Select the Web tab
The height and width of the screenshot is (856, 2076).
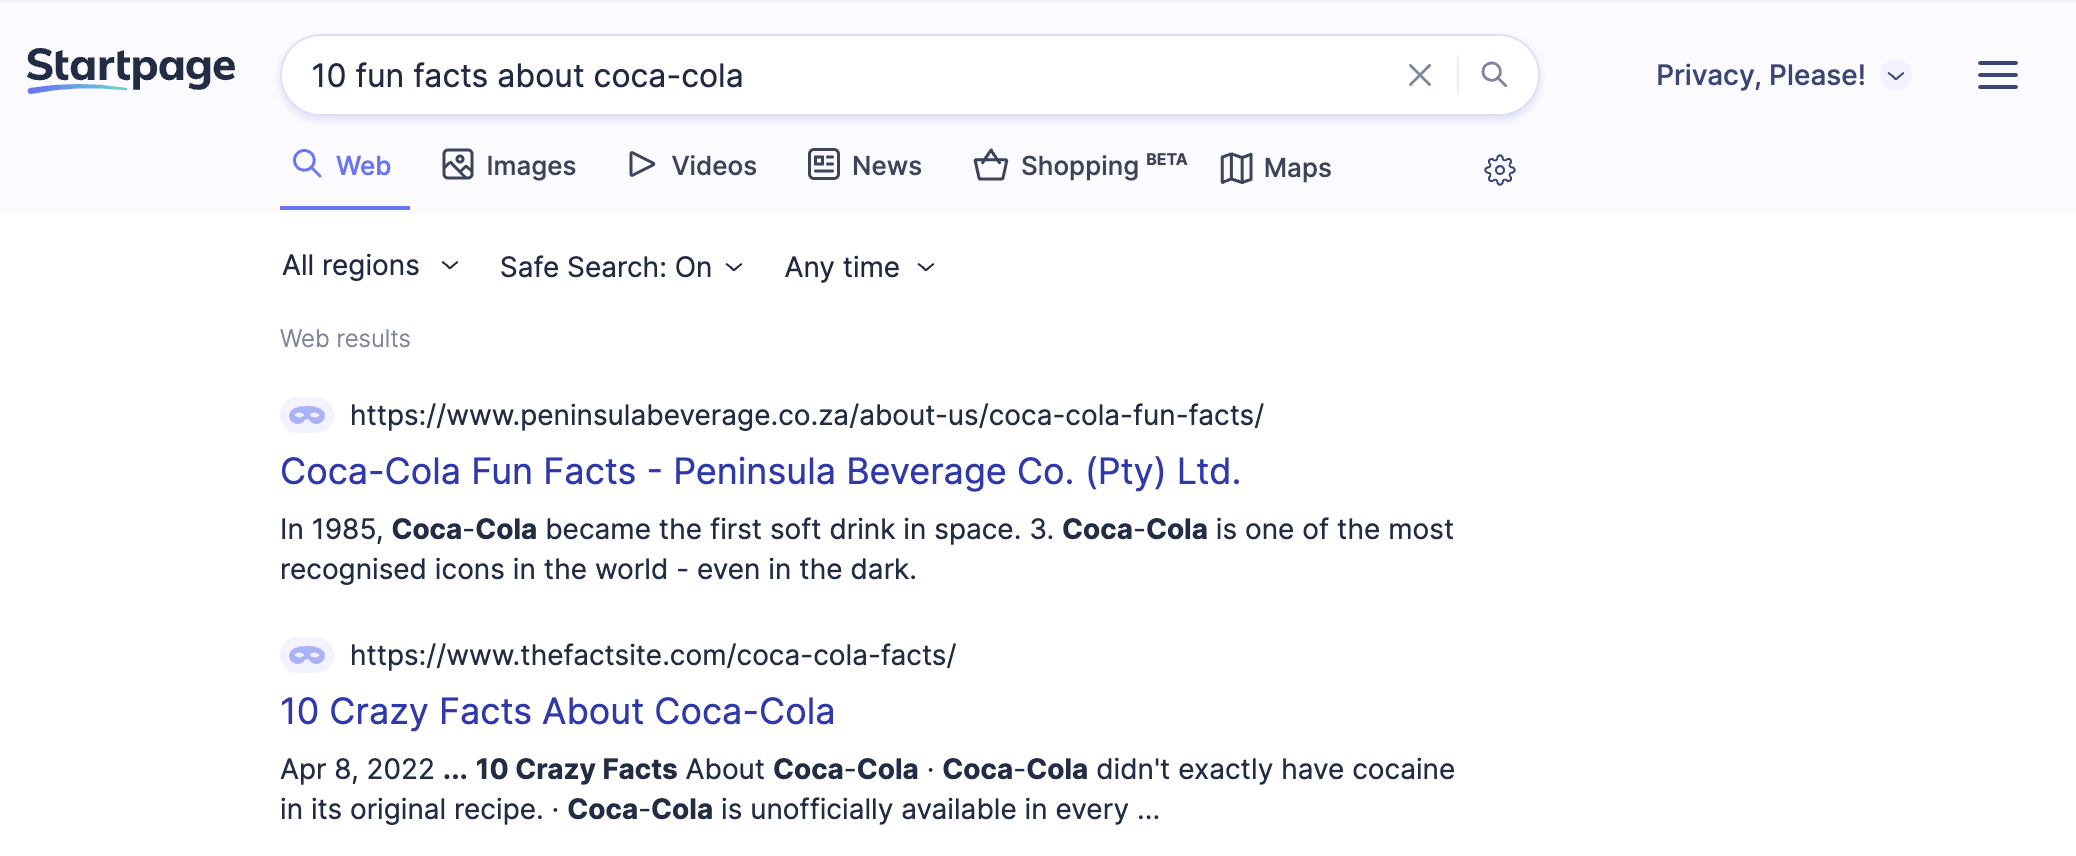[342, 165]
